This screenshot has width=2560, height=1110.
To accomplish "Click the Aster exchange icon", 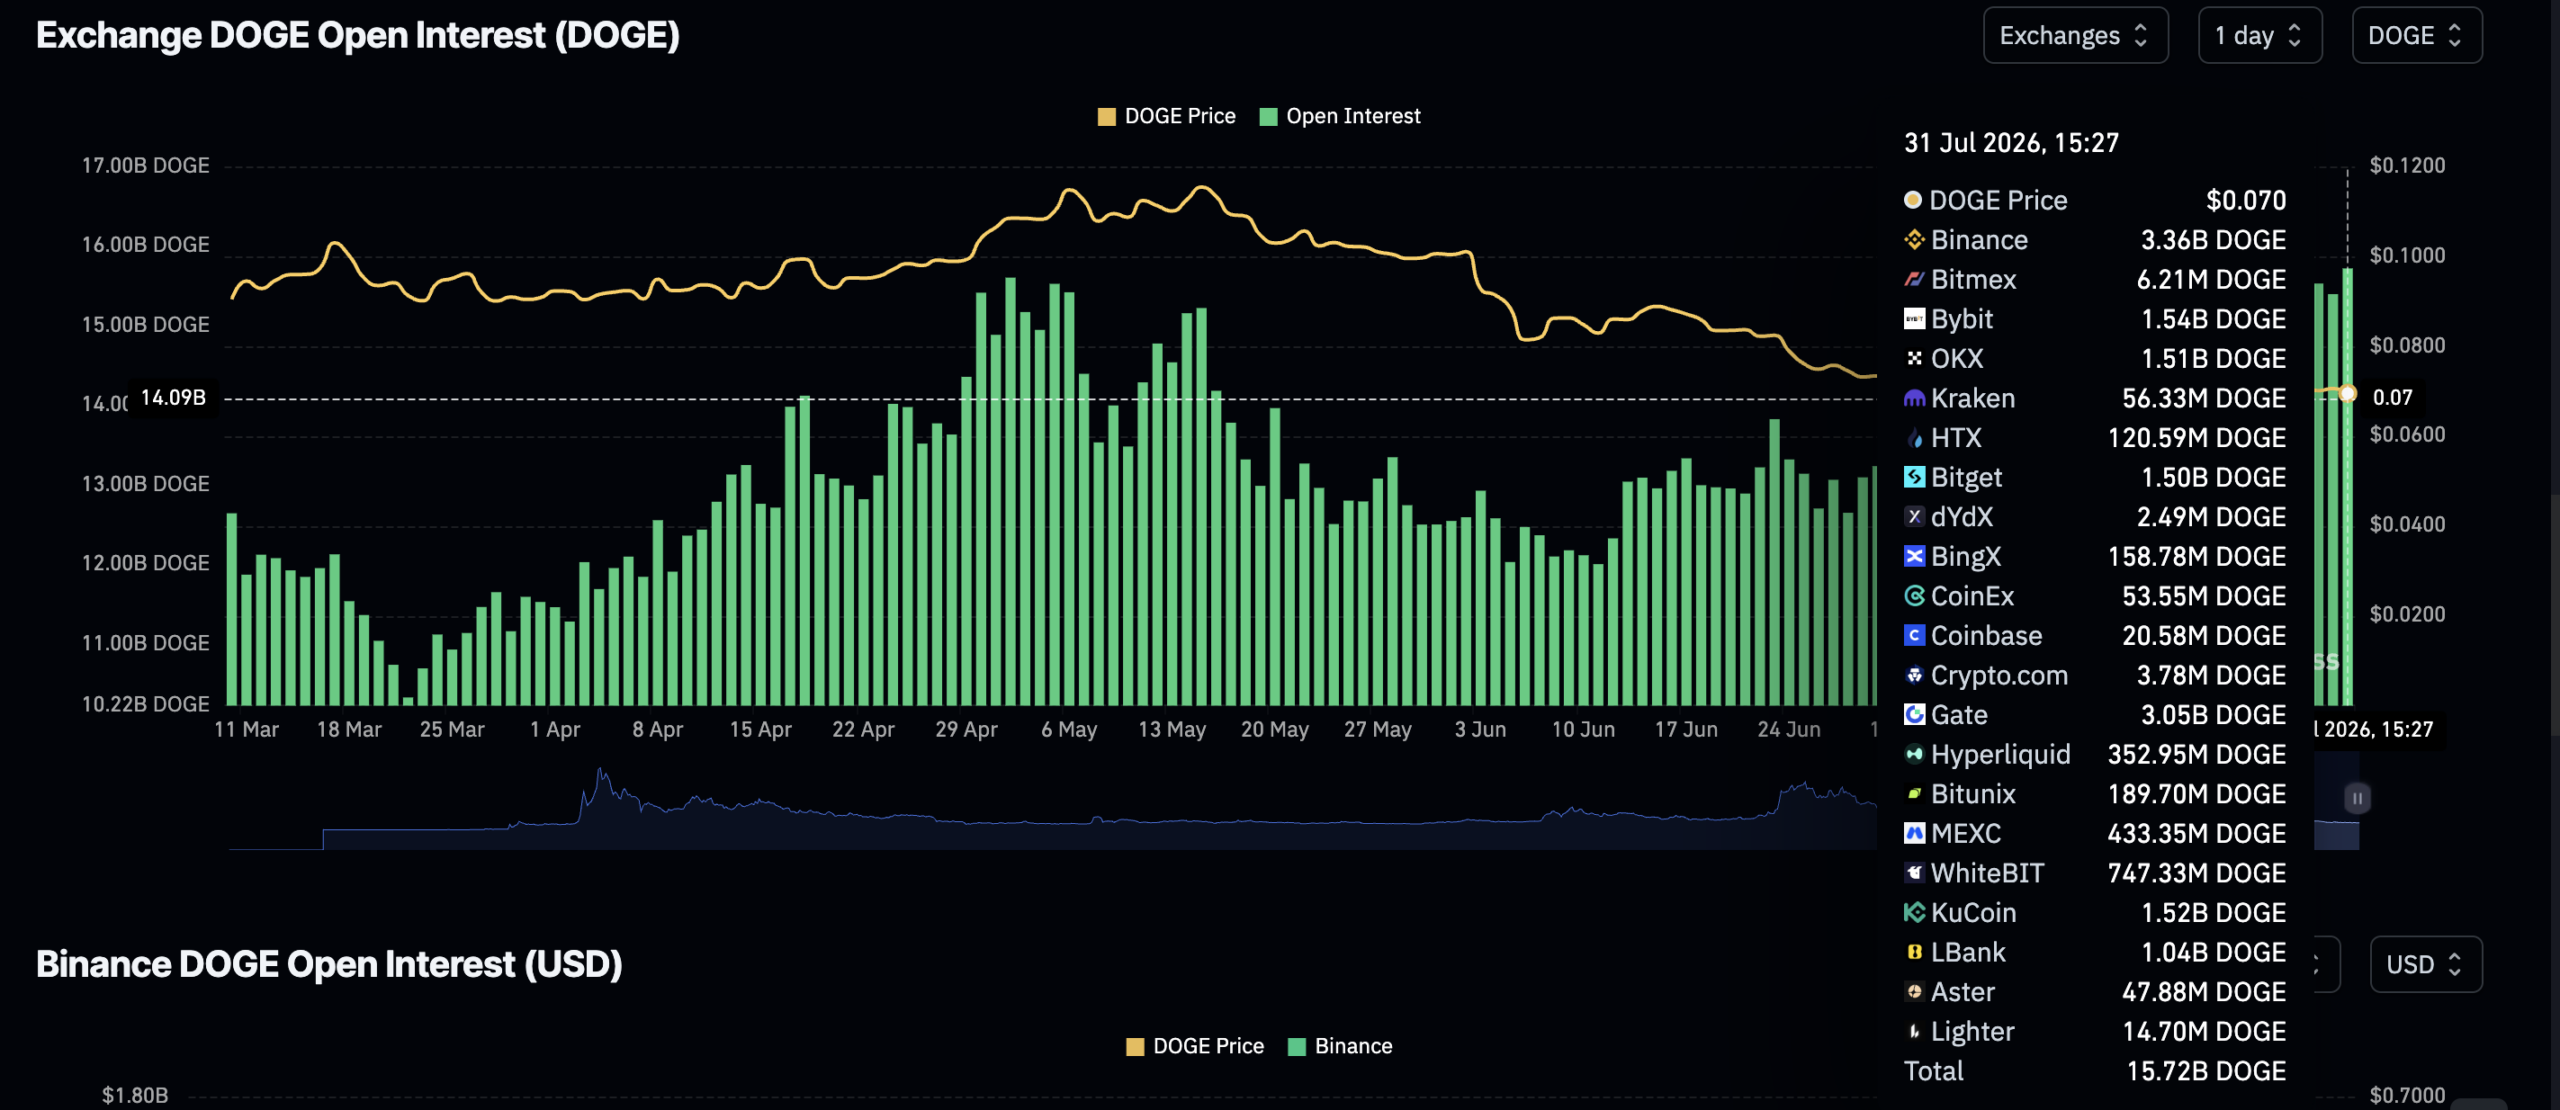I will [1914, 992].
